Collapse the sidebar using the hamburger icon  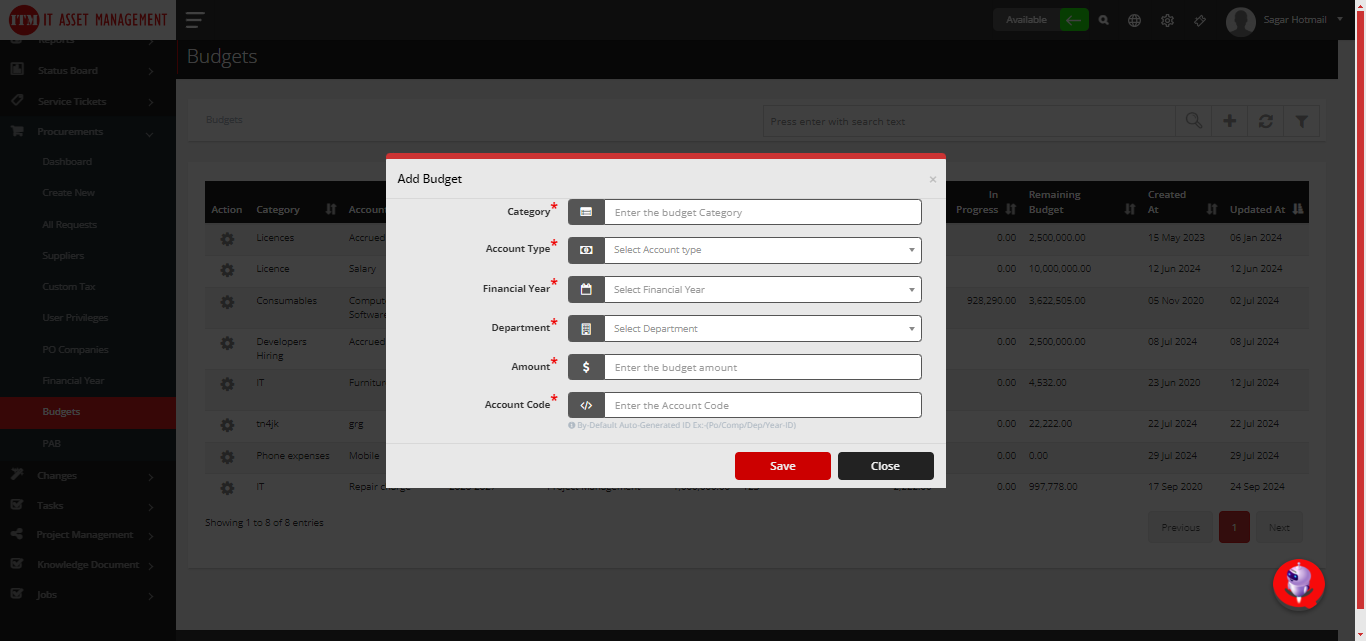click(x=193, y=19)
